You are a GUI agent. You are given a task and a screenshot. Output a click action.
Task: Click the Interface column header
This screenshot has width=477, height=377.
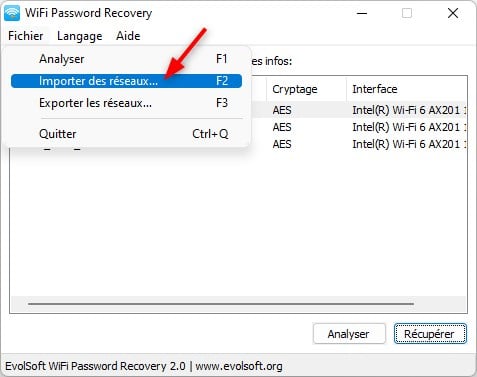coord(407,89)
